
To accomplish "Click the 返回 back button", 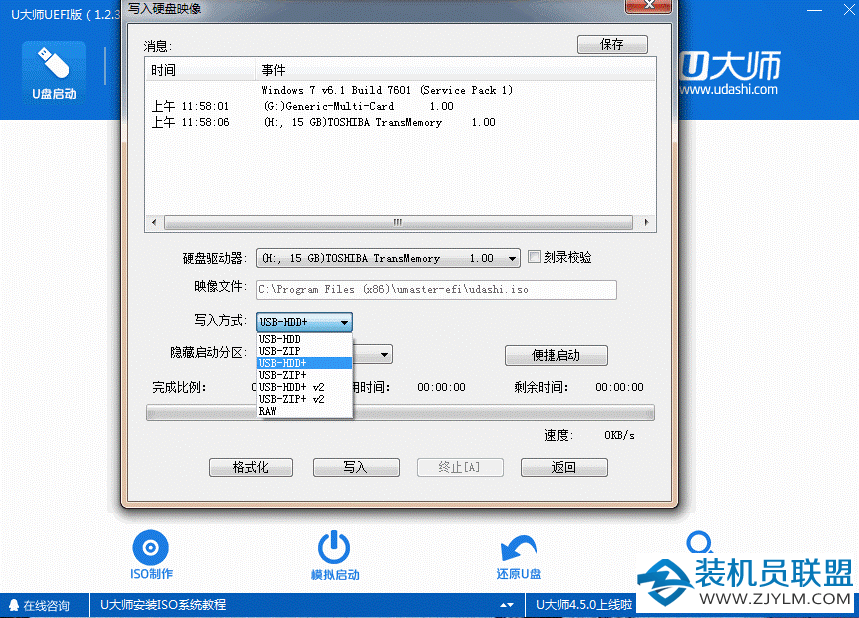I will point(564,467).
